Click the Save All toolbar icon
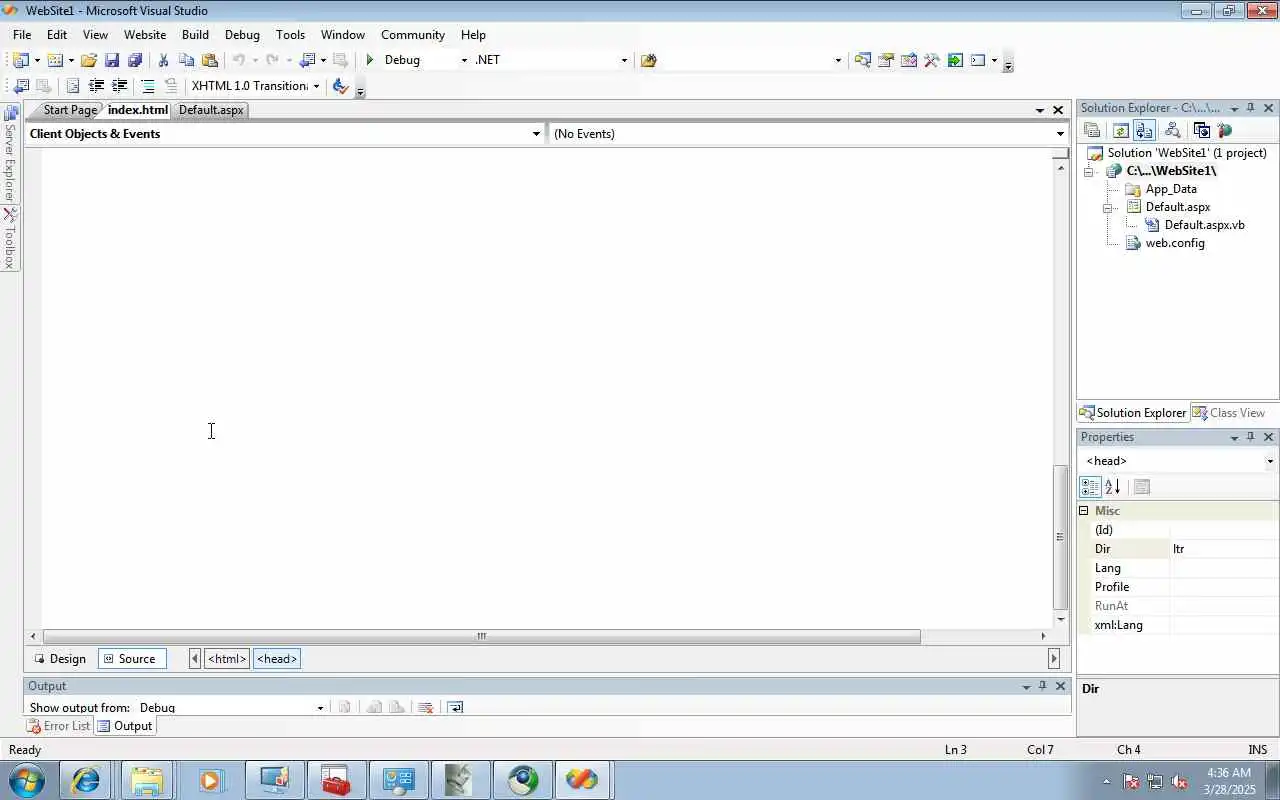Image resolution: width=1280 pixels, height=800 pixels. point(135,60)
